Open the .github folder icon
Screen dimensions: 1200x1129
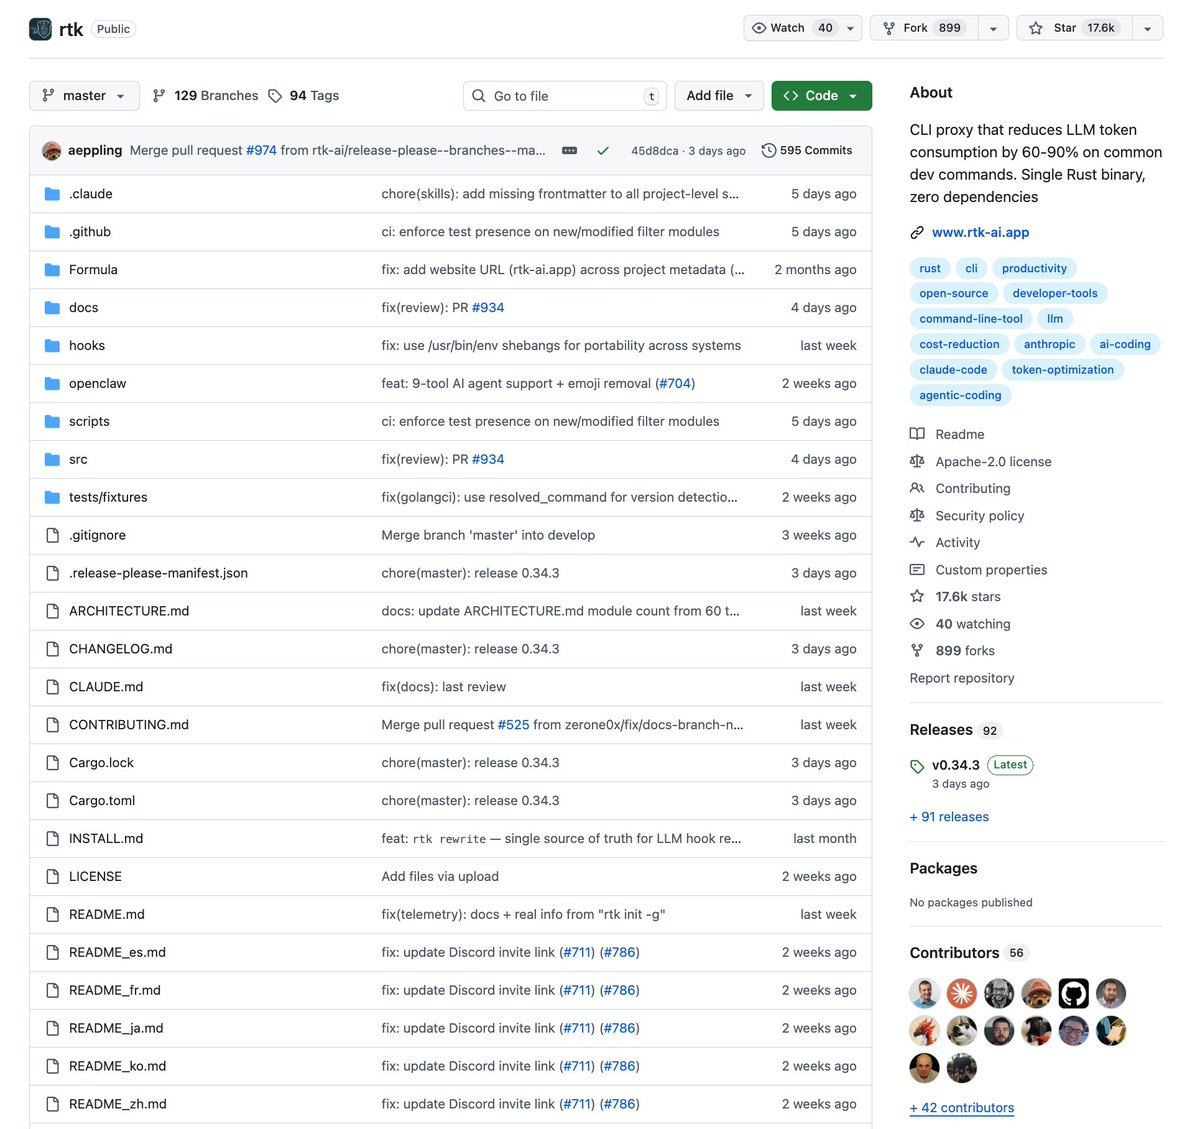tap(53, 232)
